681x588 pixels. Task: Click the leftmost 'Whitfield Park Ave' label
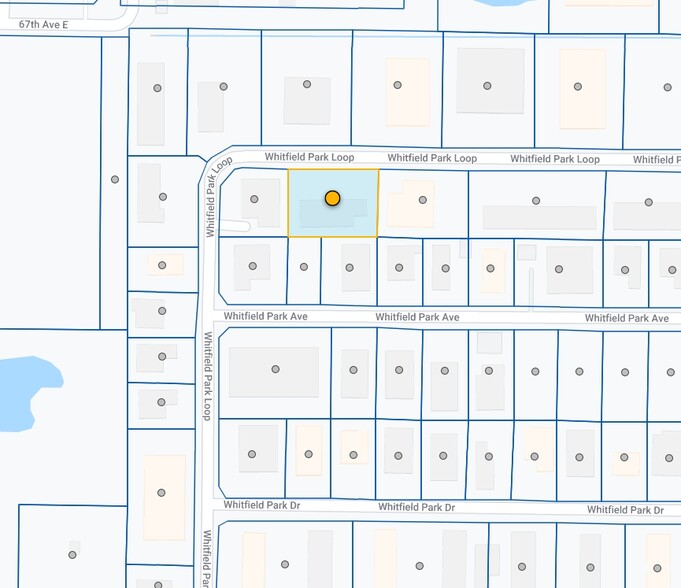click(x=266, y=316)
